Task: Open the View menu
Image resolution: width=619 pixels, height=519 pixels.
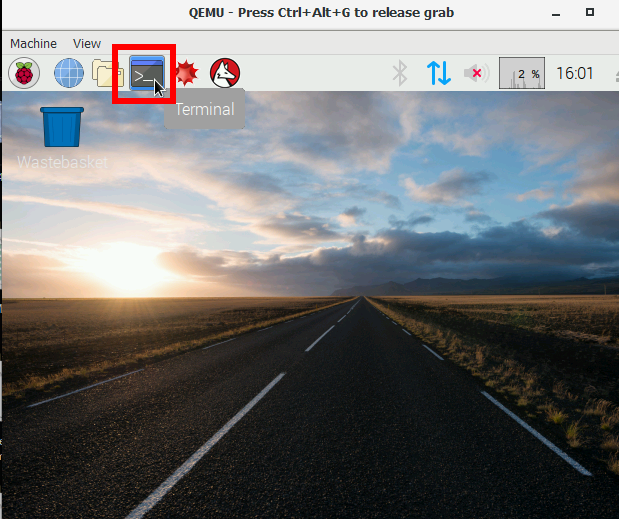Action: (x=87, y=43)
